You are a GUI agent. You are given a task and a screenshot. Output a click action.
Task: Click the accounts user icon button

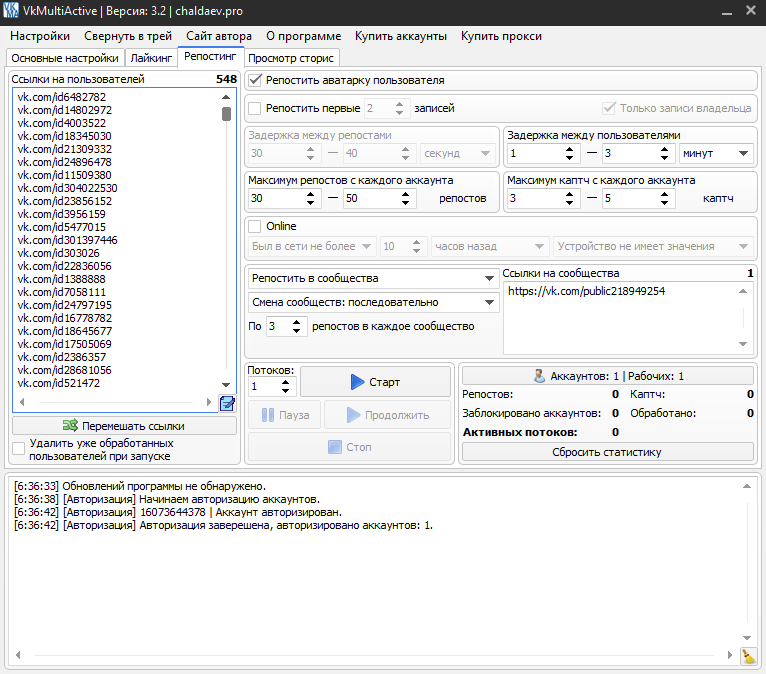[539, 376]
